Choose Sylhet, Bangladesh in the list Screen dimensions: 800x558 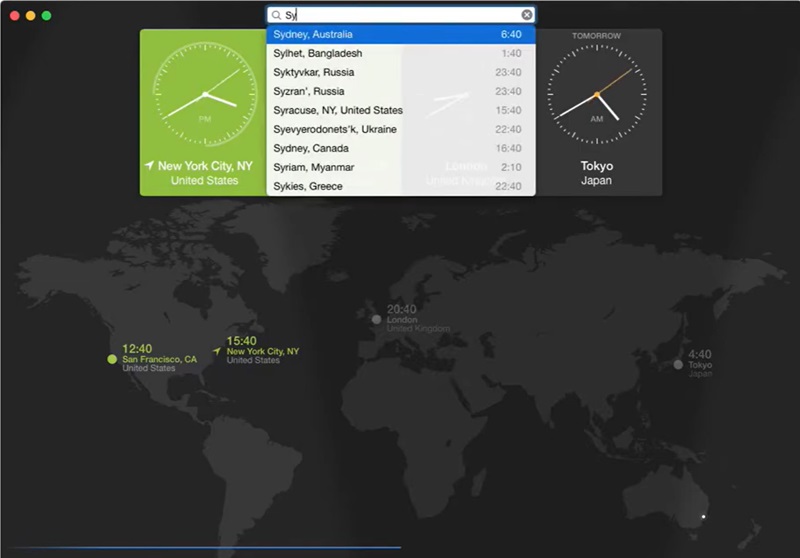401,53
